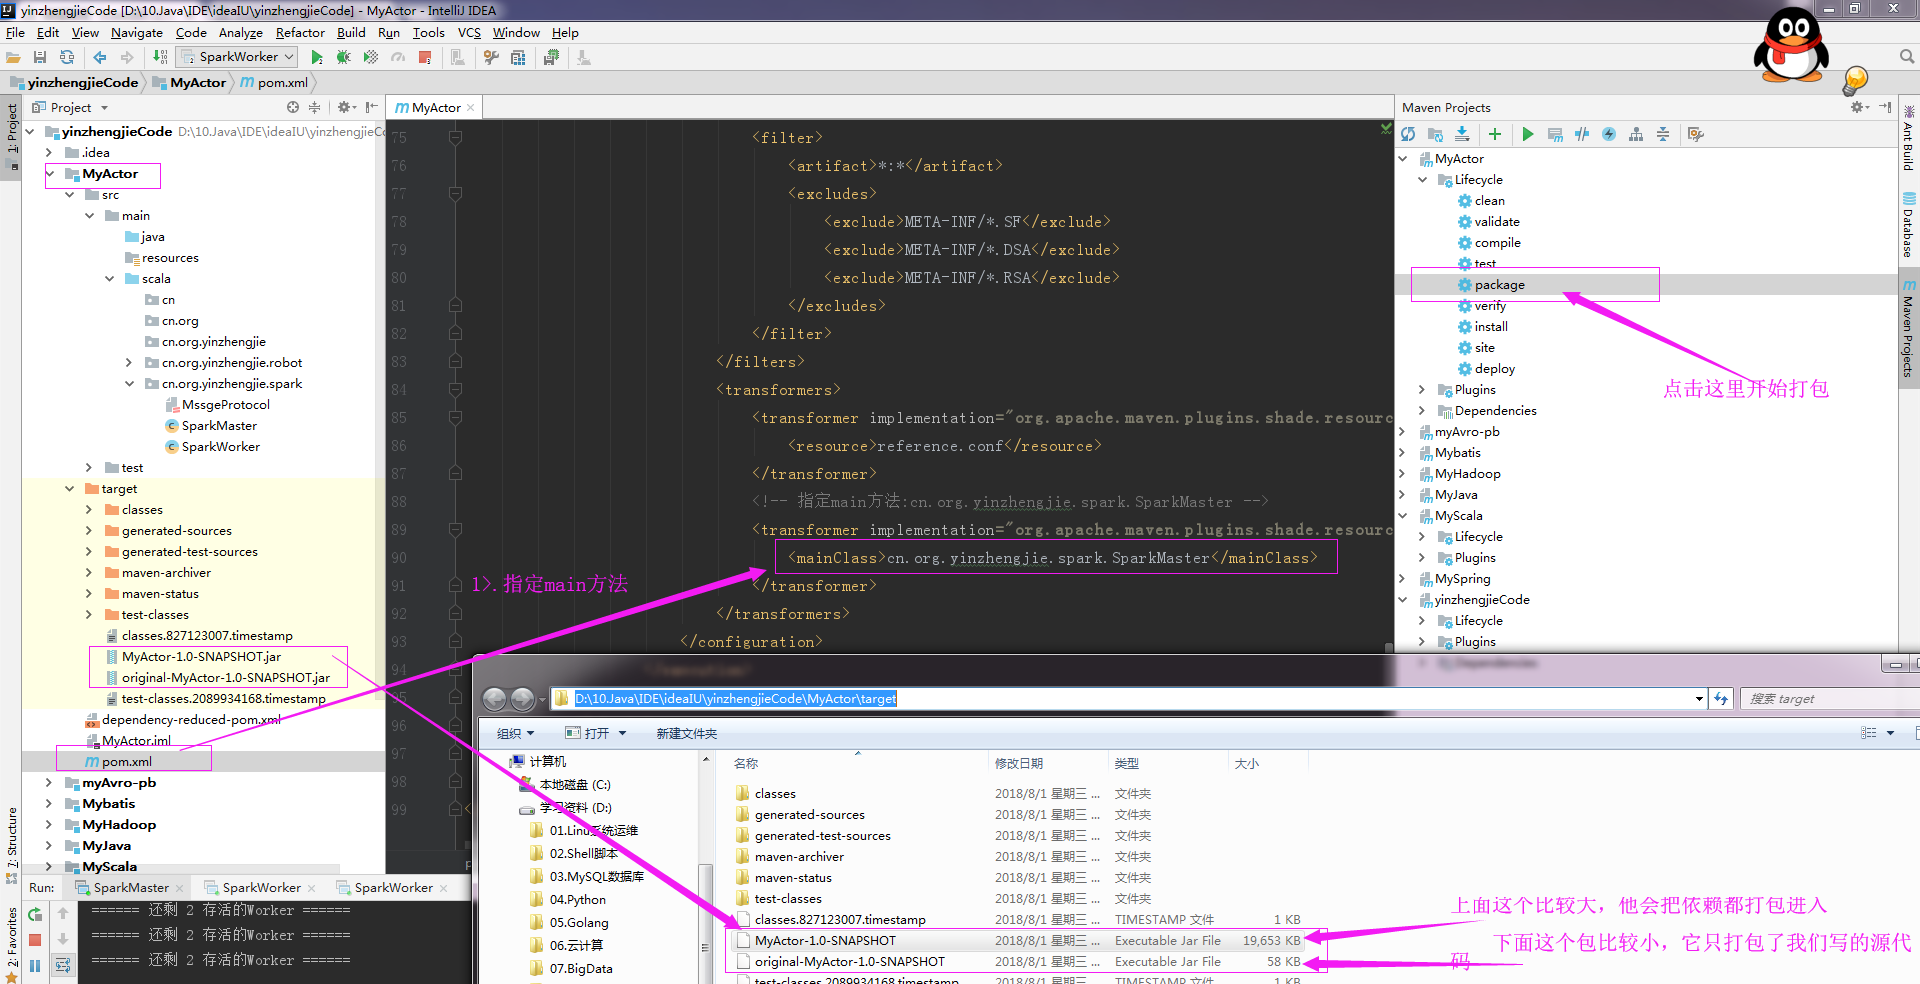
Task: Open Maven settings wrench icon
Action: point(1695,134)
